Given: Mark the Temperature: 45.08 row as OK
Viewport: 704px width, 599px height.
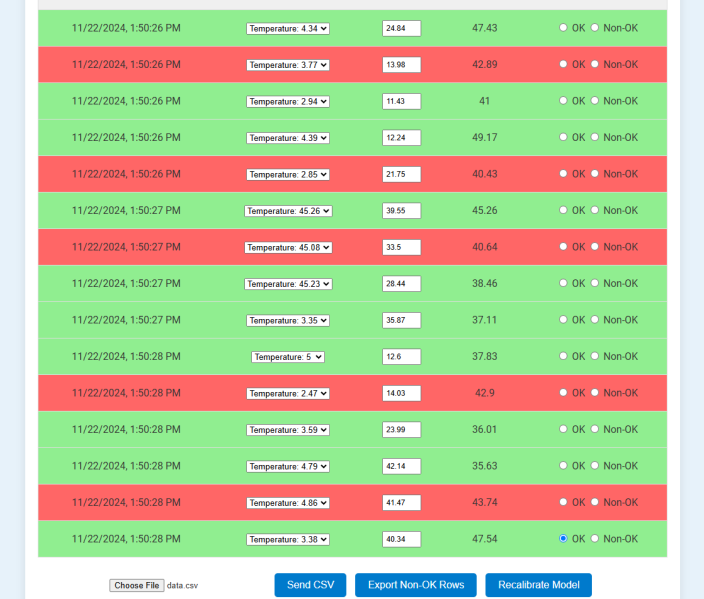Looking at the screenshot, I should click(x=564, y=247).
